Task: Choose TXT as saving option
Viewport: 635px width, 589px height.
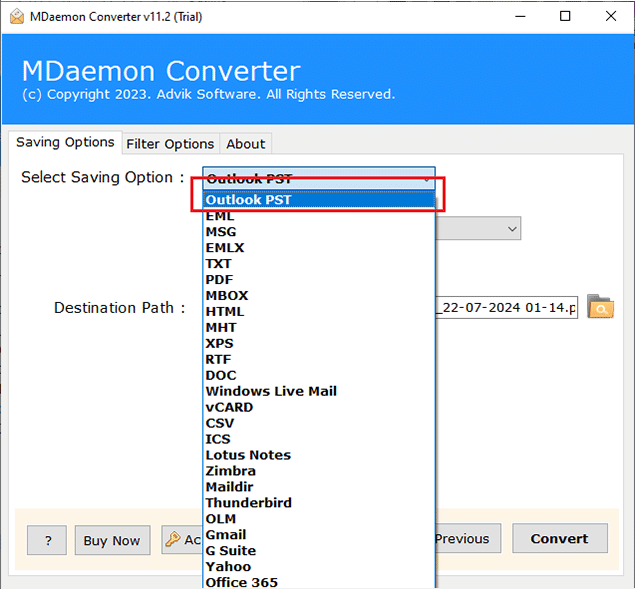Action: [x=319, y=264]
